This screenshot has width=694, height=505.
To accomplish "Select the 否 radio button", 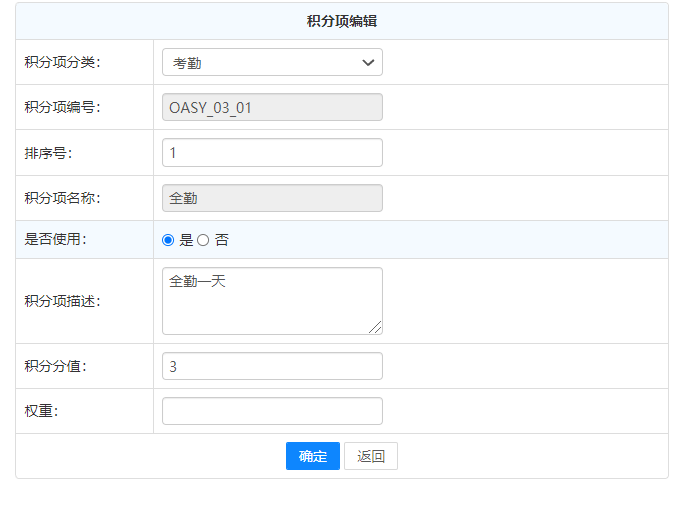I will 203,240.
